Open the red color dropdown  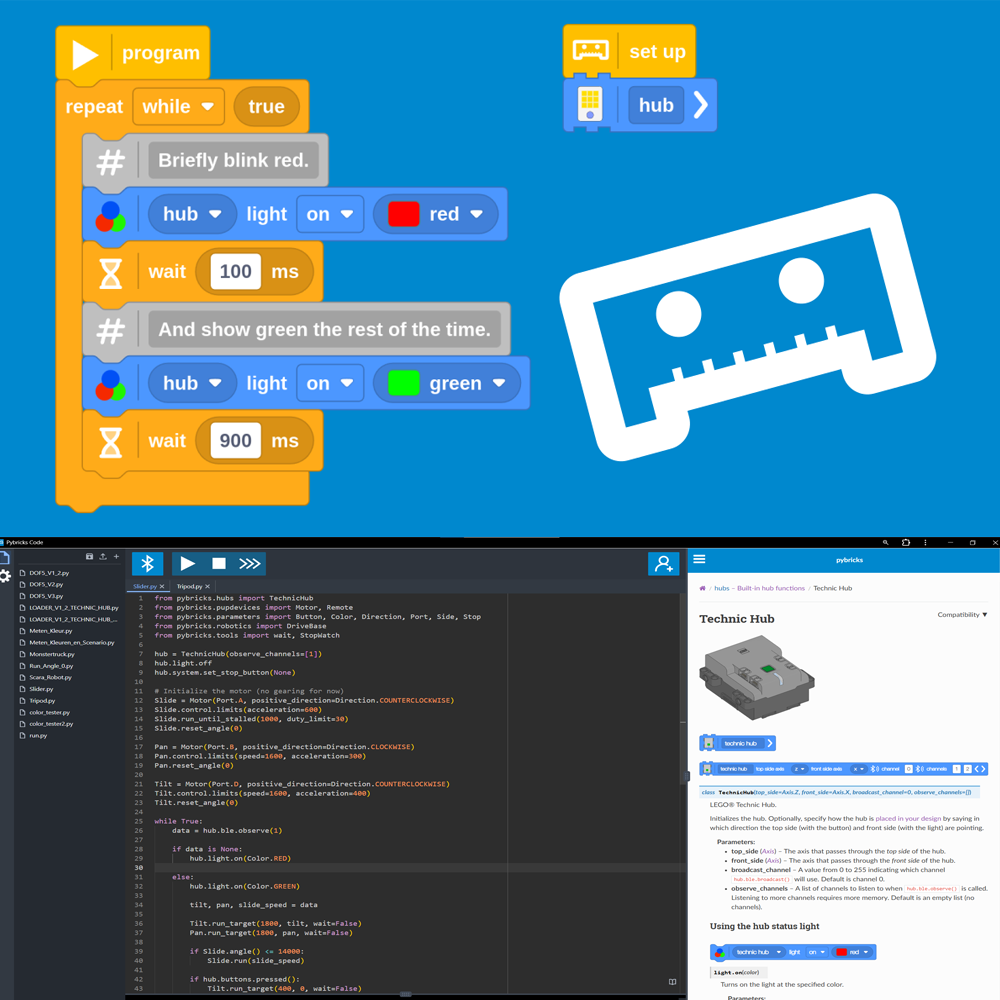coord(436,214)
